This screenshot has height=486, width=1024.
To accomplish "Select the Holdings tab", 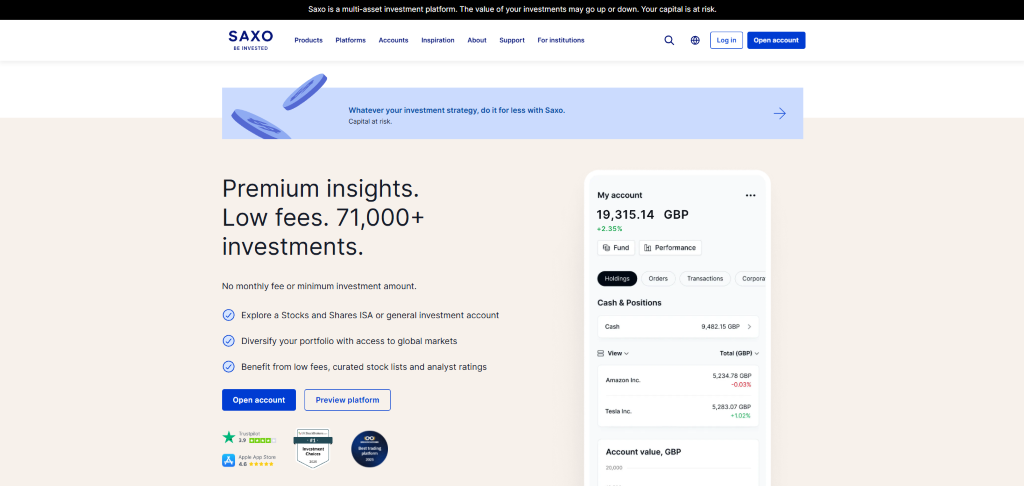I will pos(617,279).
